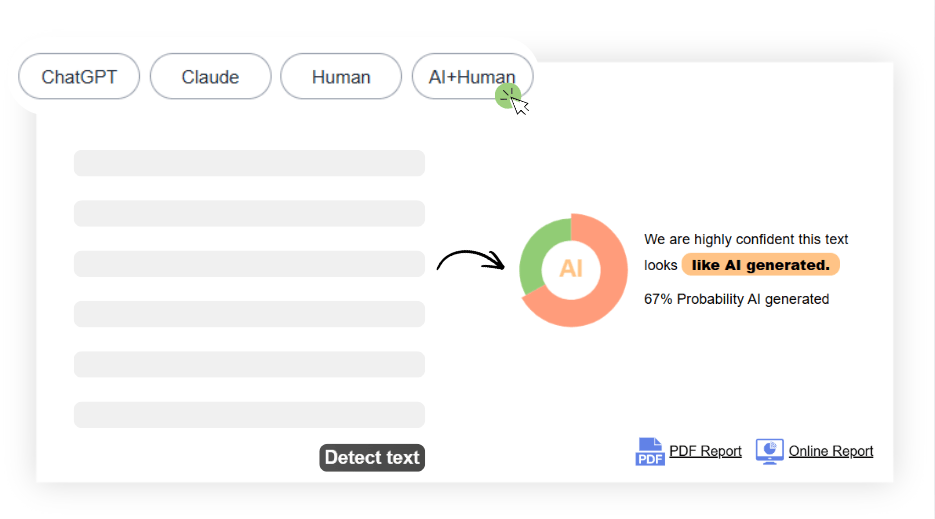Click the 'like AI generated.' highlighted label

point(761,265)
